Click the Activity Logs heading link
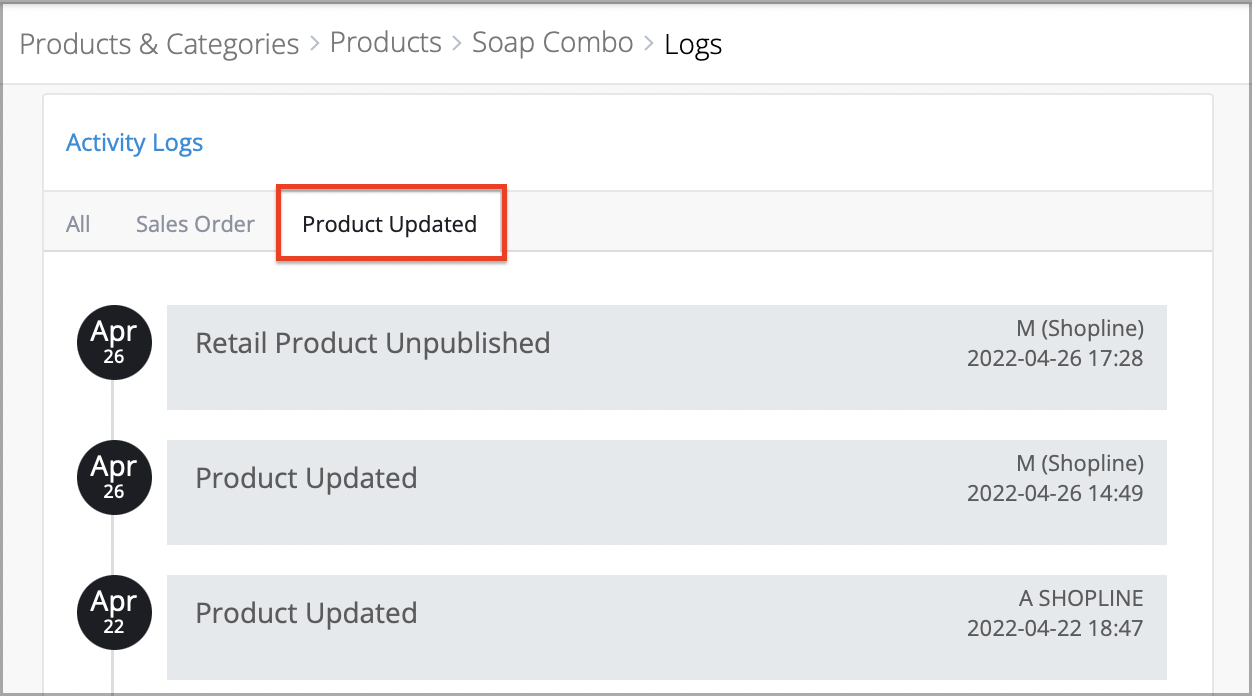 (x=134, y=143)
